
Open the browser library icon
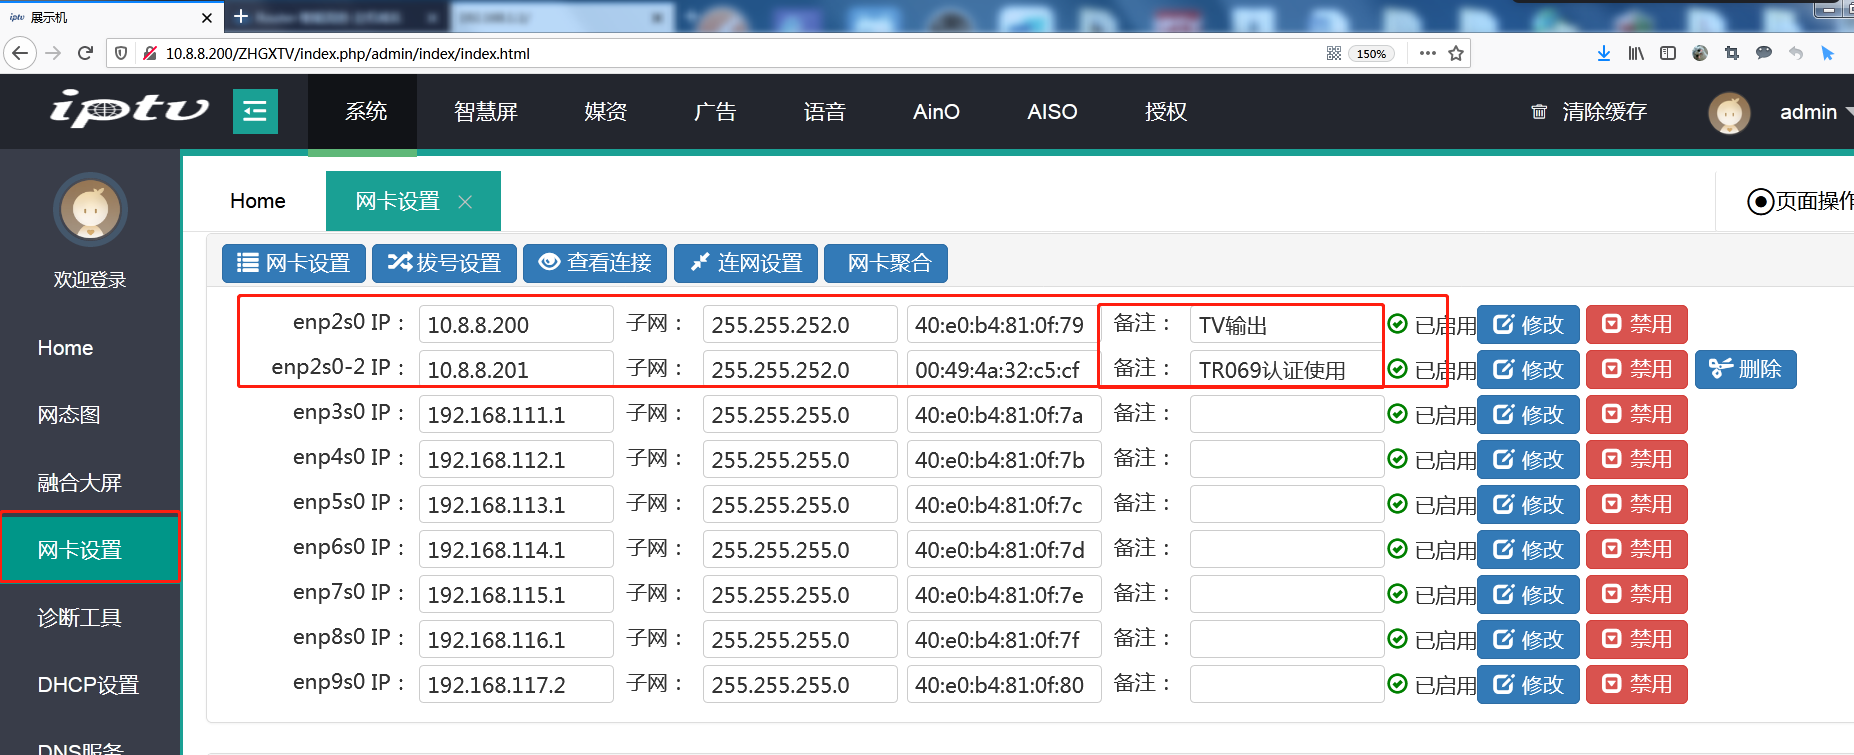point(1636,54)
